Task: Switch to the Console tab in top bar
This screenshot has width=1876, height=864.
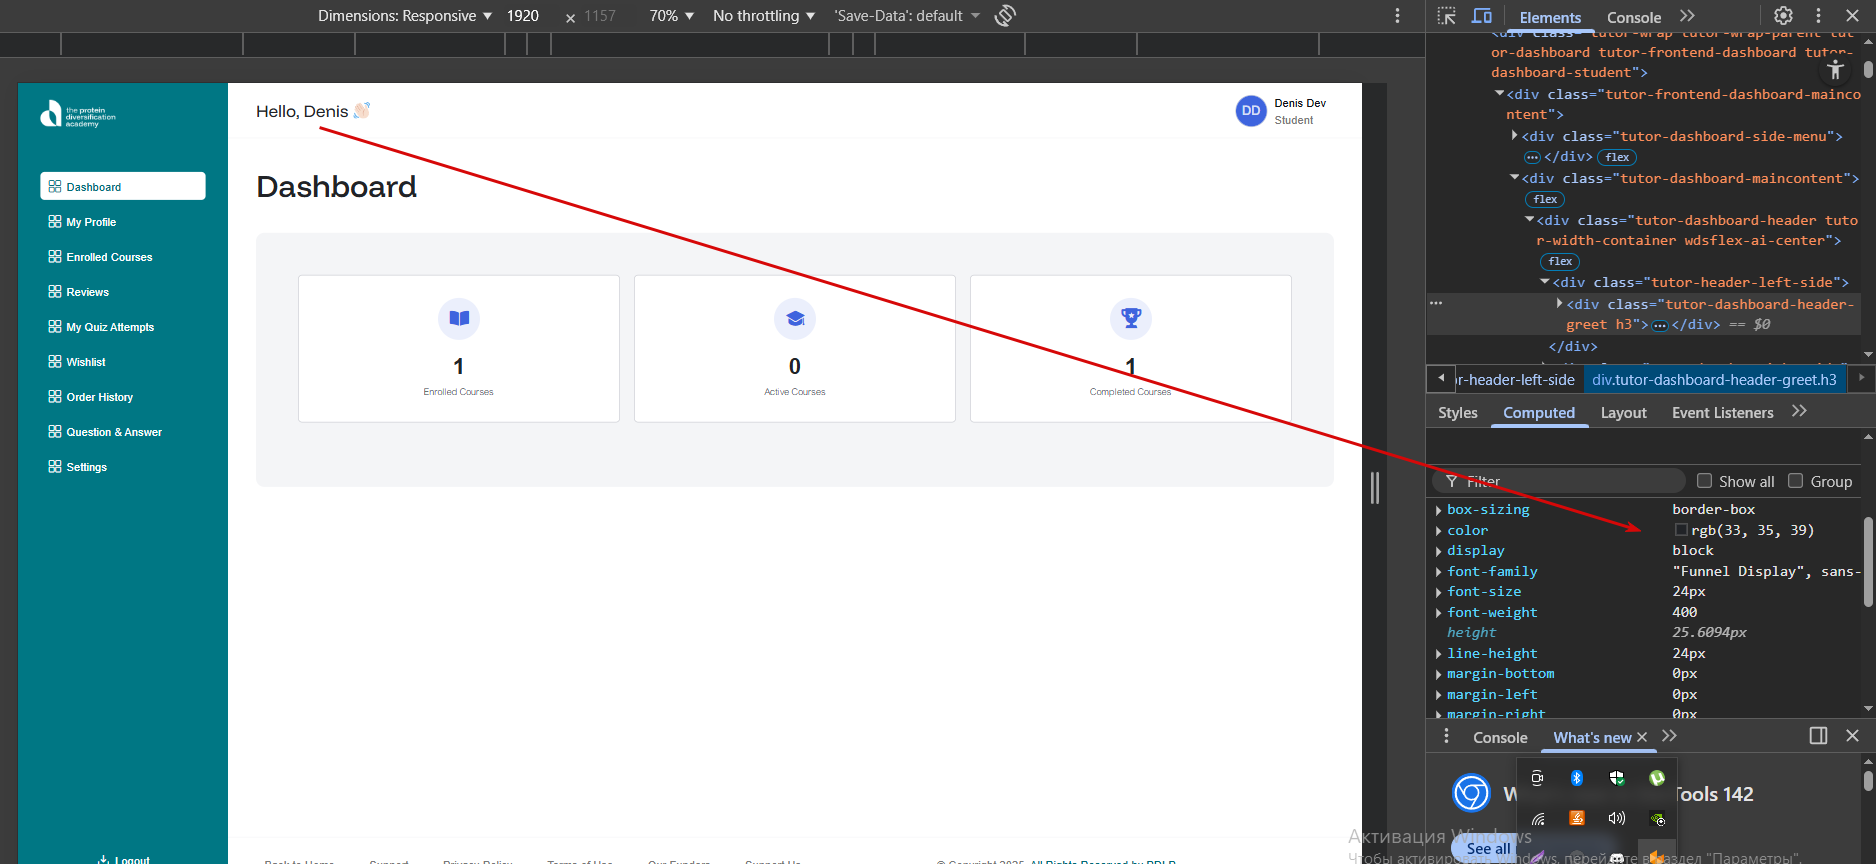Action: pyautogui.click(x=1634, y=17)
